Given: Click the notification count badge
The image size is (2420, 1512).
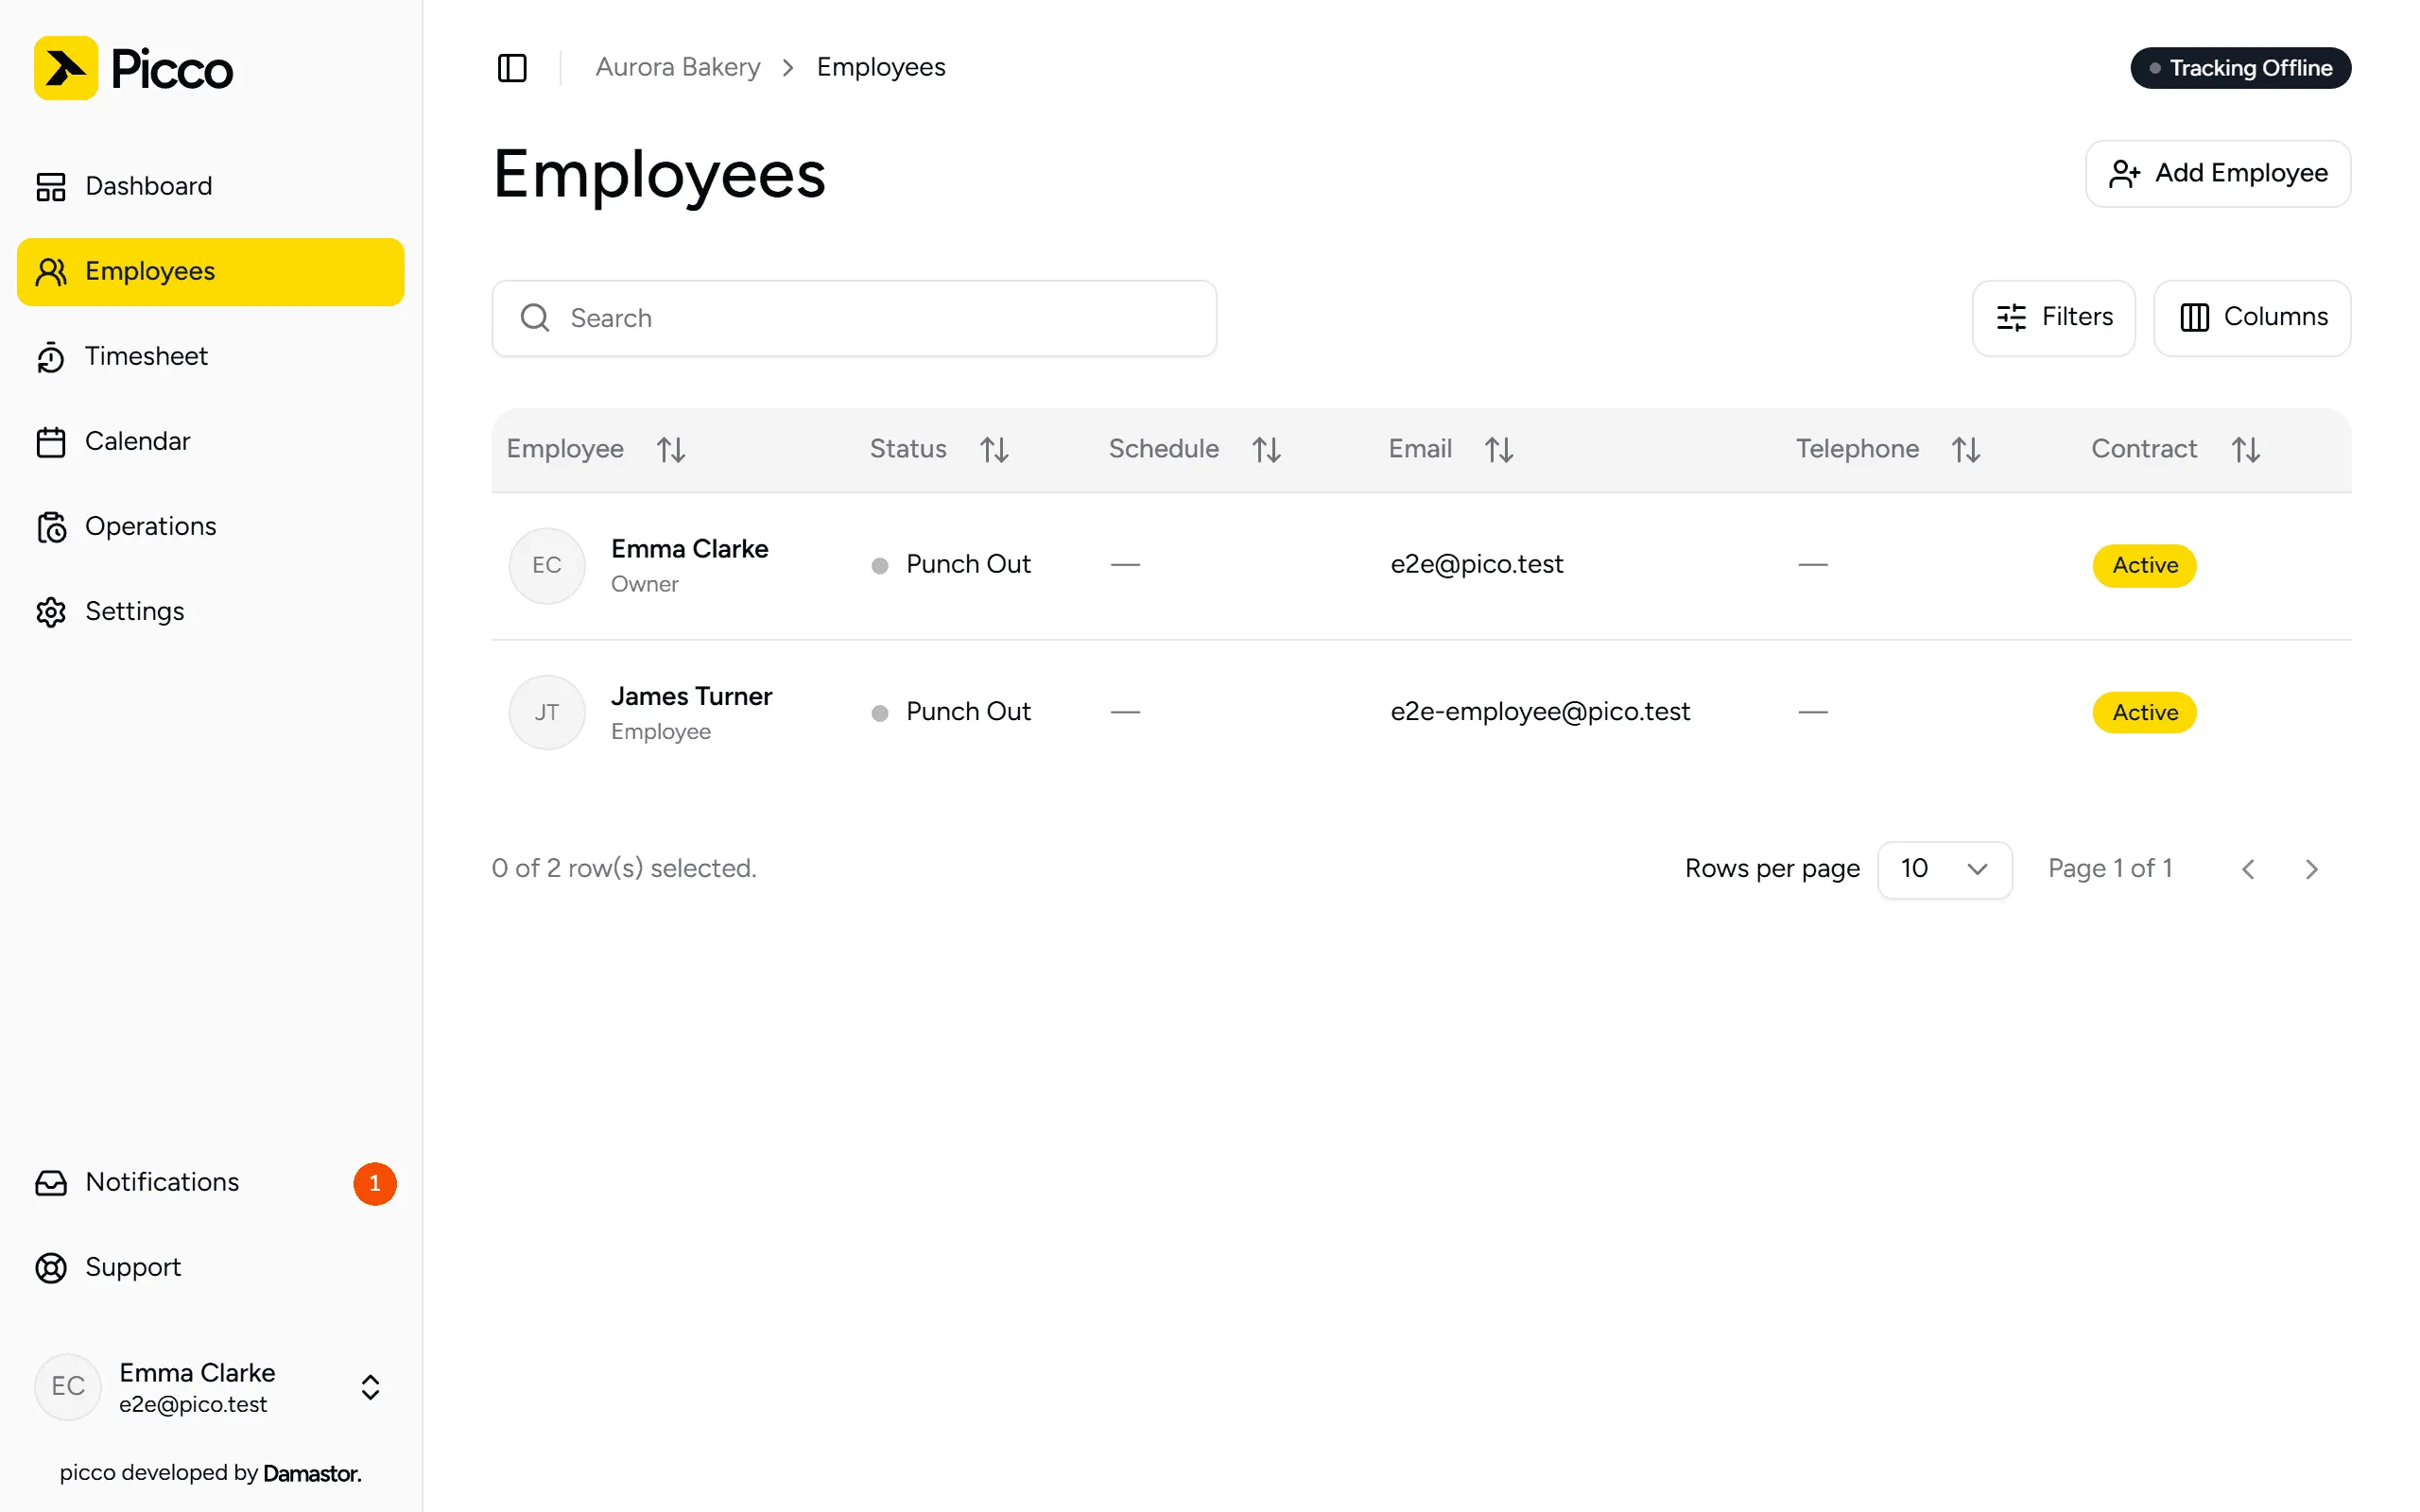Looking at the screenshot, I should coord(375,1183).
